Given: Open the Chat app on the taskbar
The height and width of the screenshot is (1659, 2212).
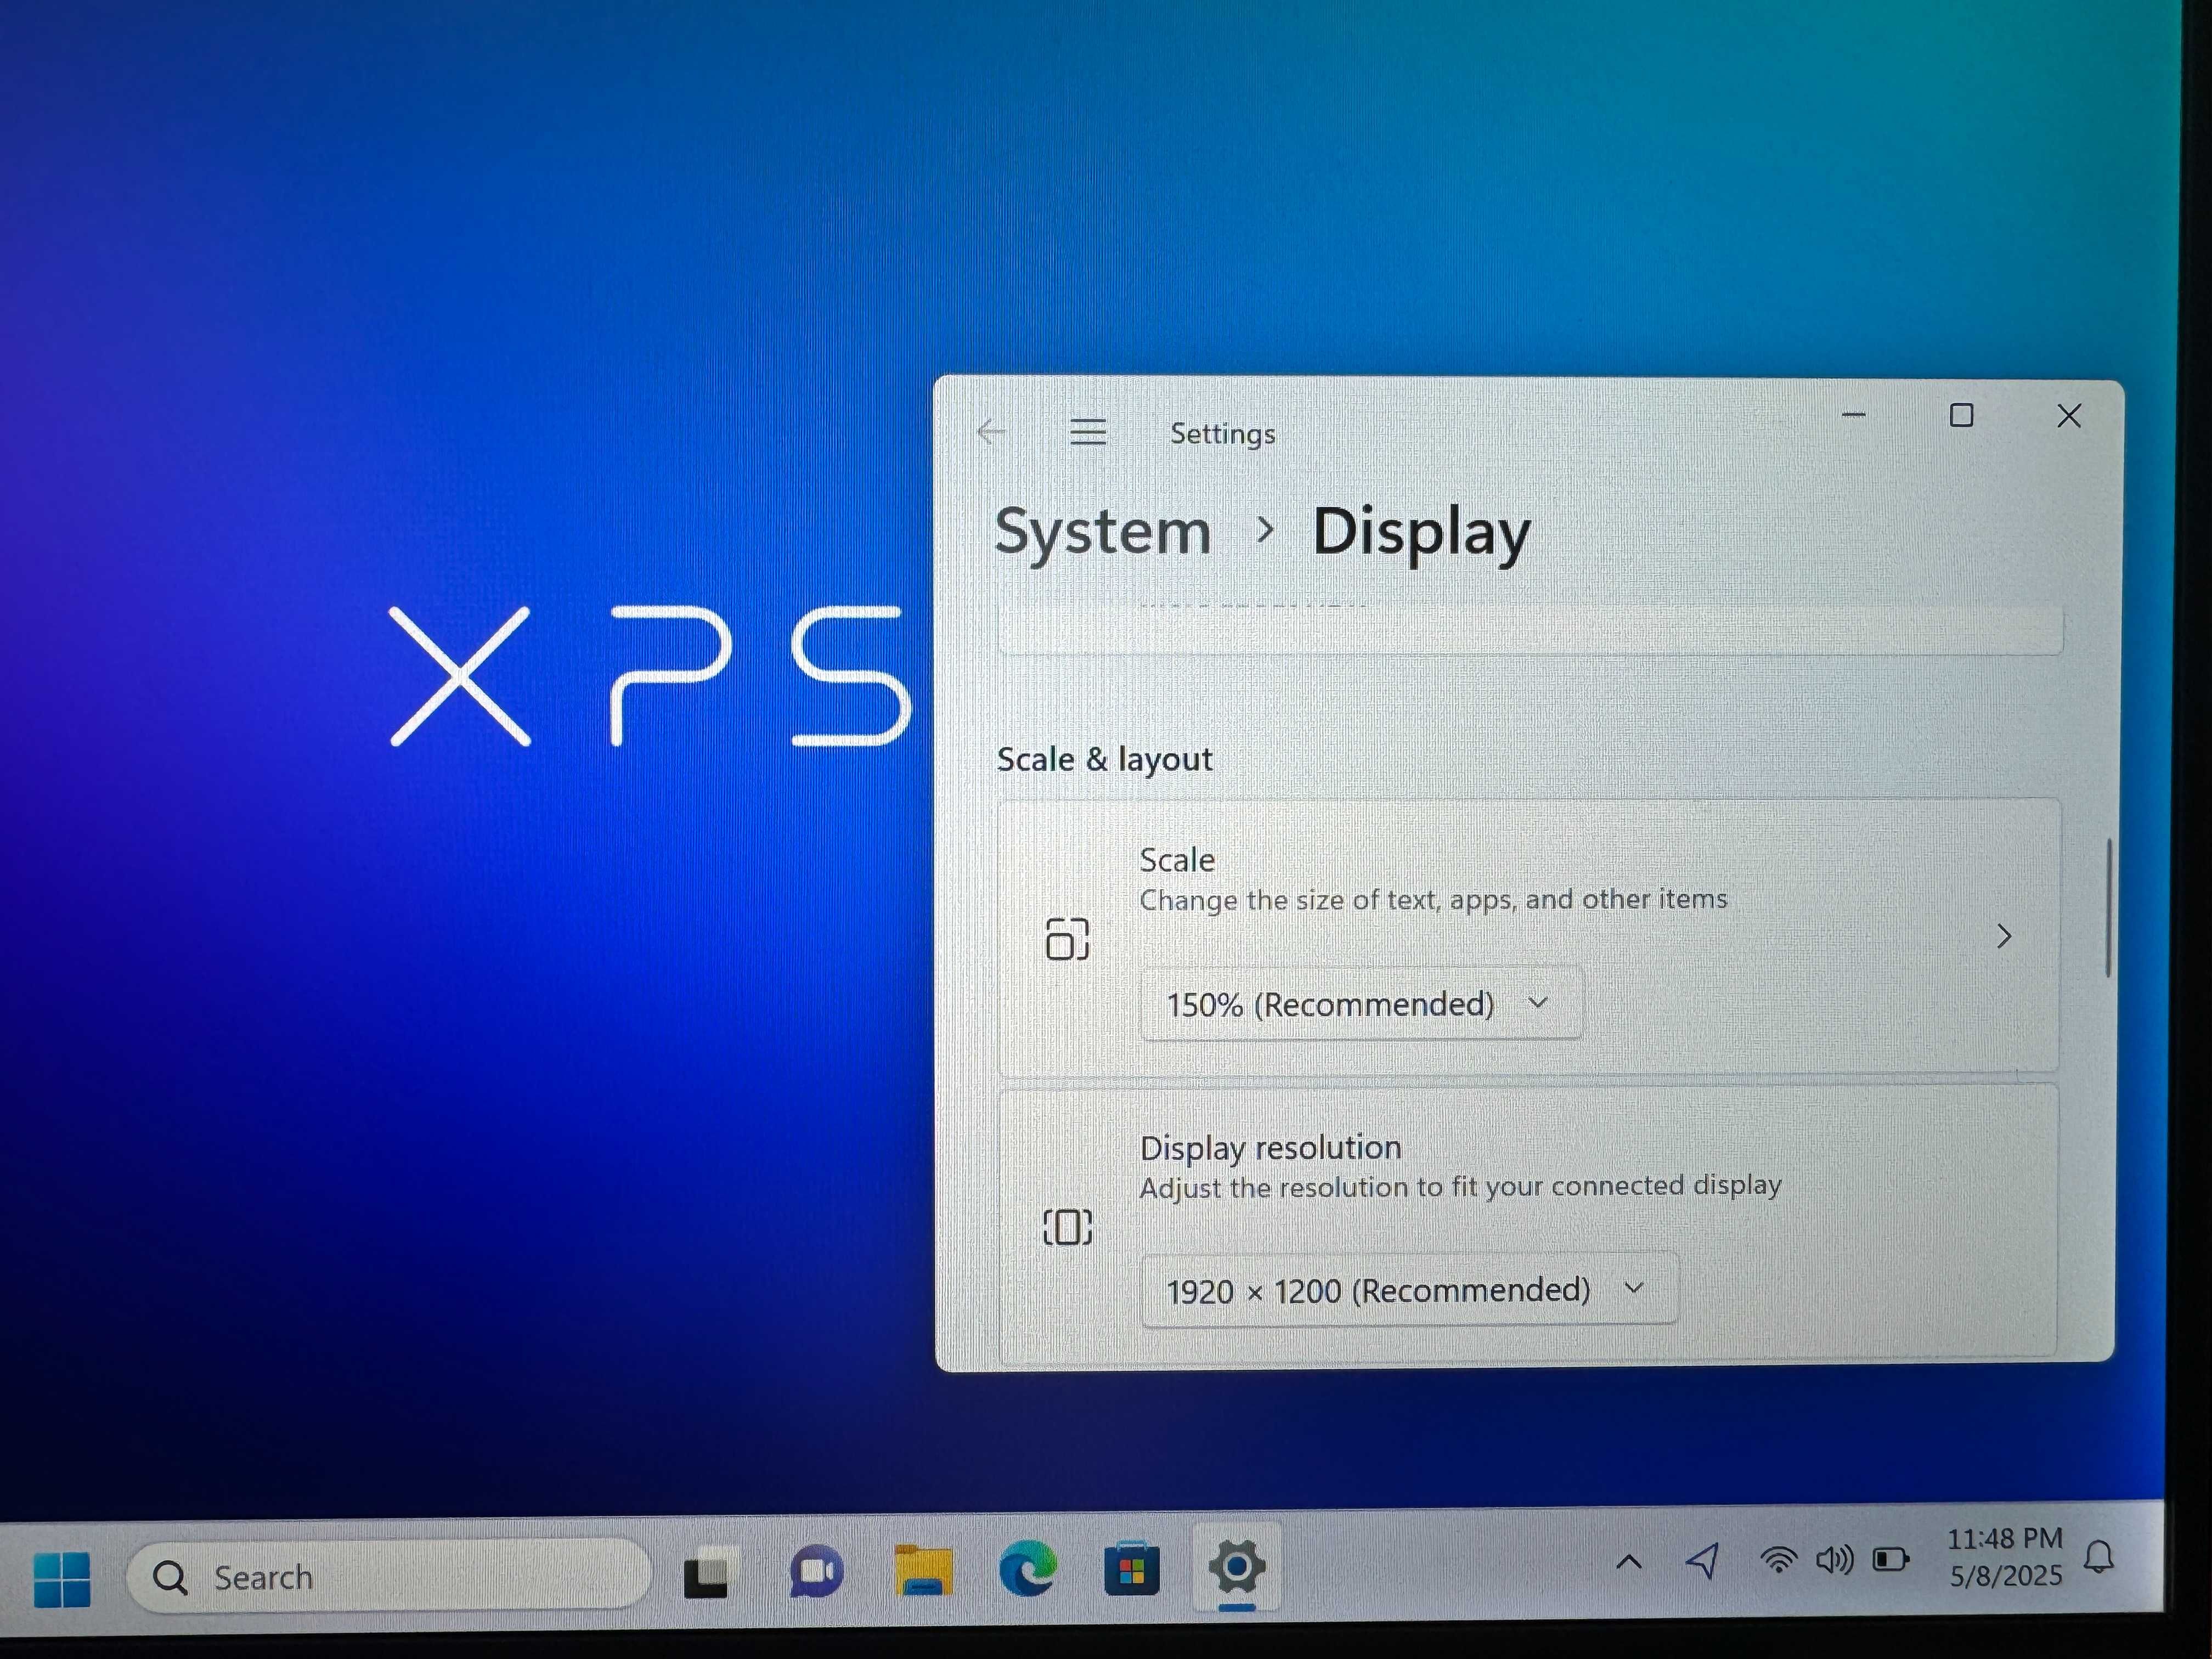Looking at the screenshot, I should [816, 1571].
